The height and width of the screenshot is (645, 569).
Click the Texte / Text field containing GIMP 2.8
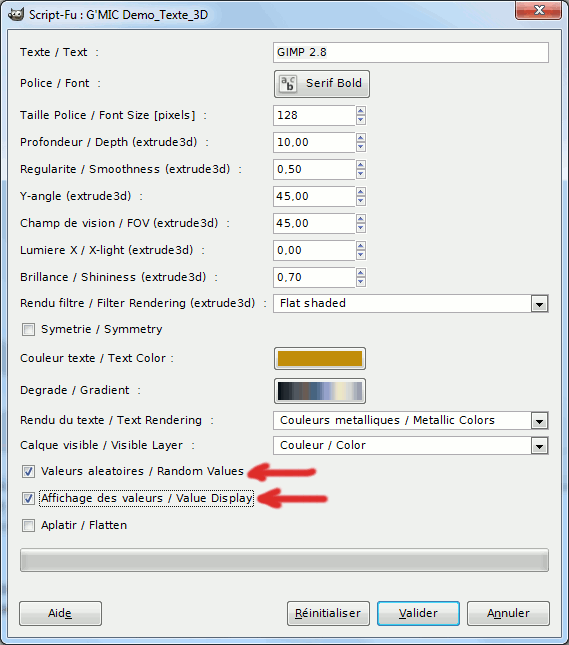tap(411, 52)
